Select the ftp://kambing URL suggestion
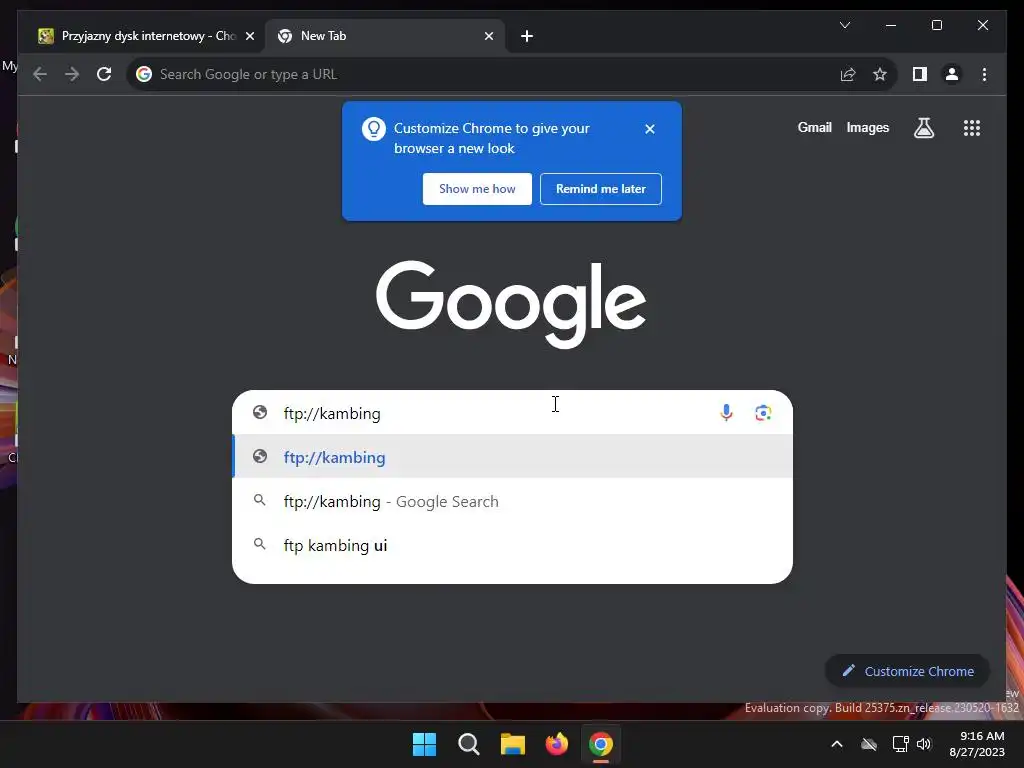The height and width of the screenshot is (768, 1024). point(513,457)
